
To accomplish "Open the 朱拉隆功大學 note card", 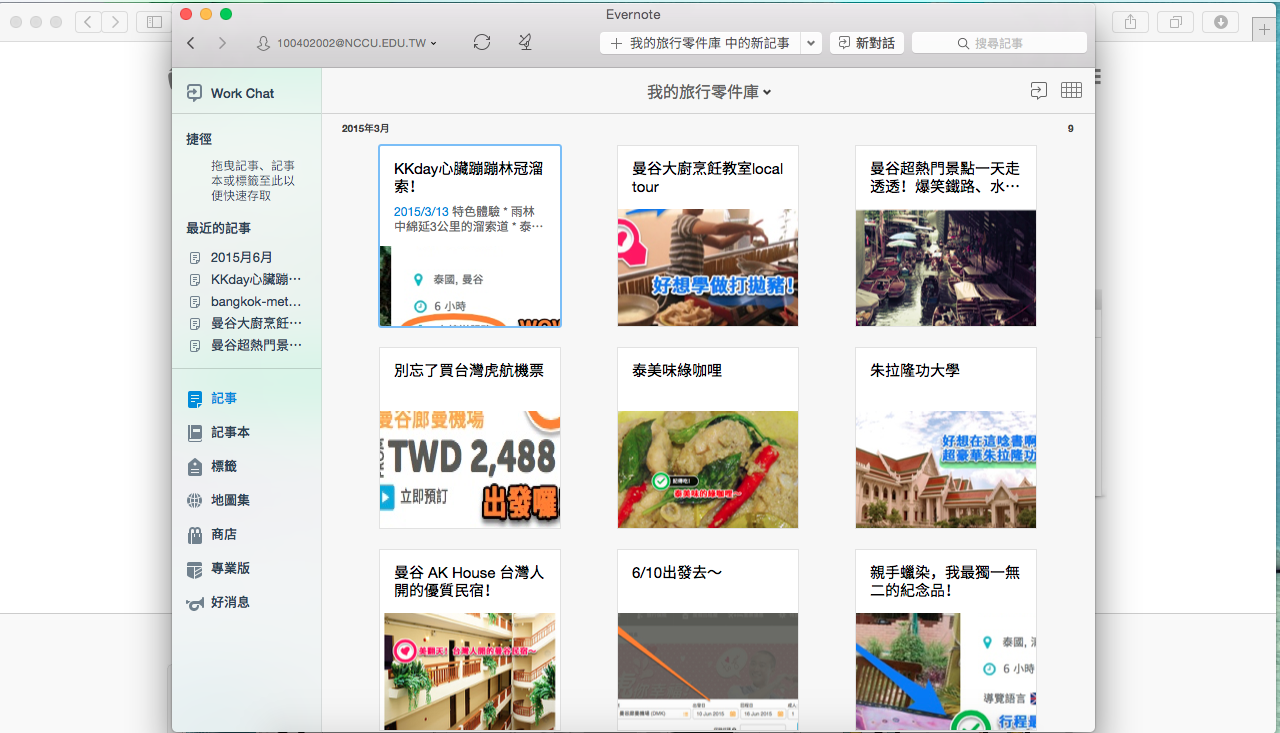I will coord(946,438).
